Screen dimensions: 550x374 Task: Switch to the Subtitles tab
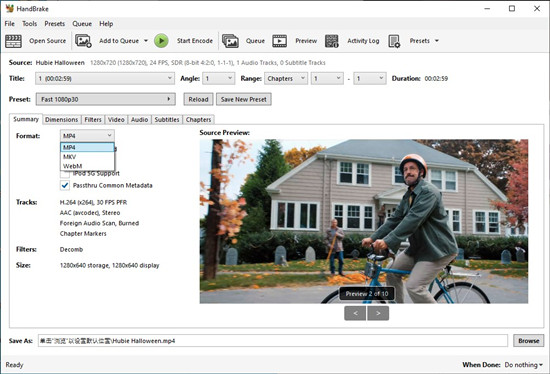(167, 120)
